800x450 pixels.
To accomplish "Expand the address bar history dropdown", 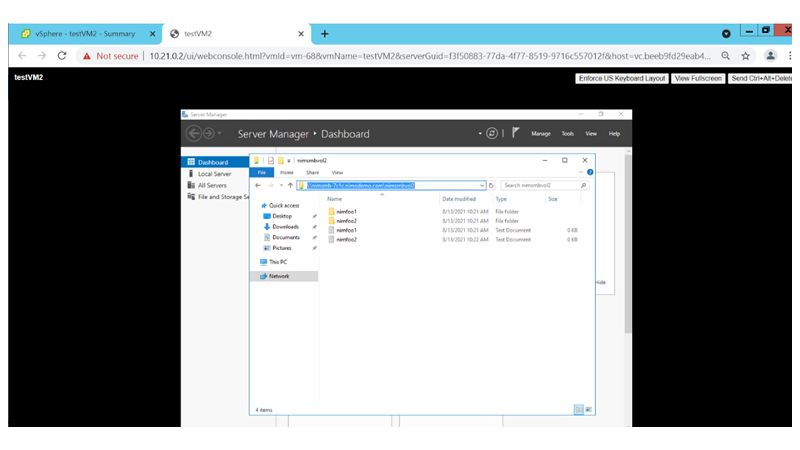I will (482, 185).
